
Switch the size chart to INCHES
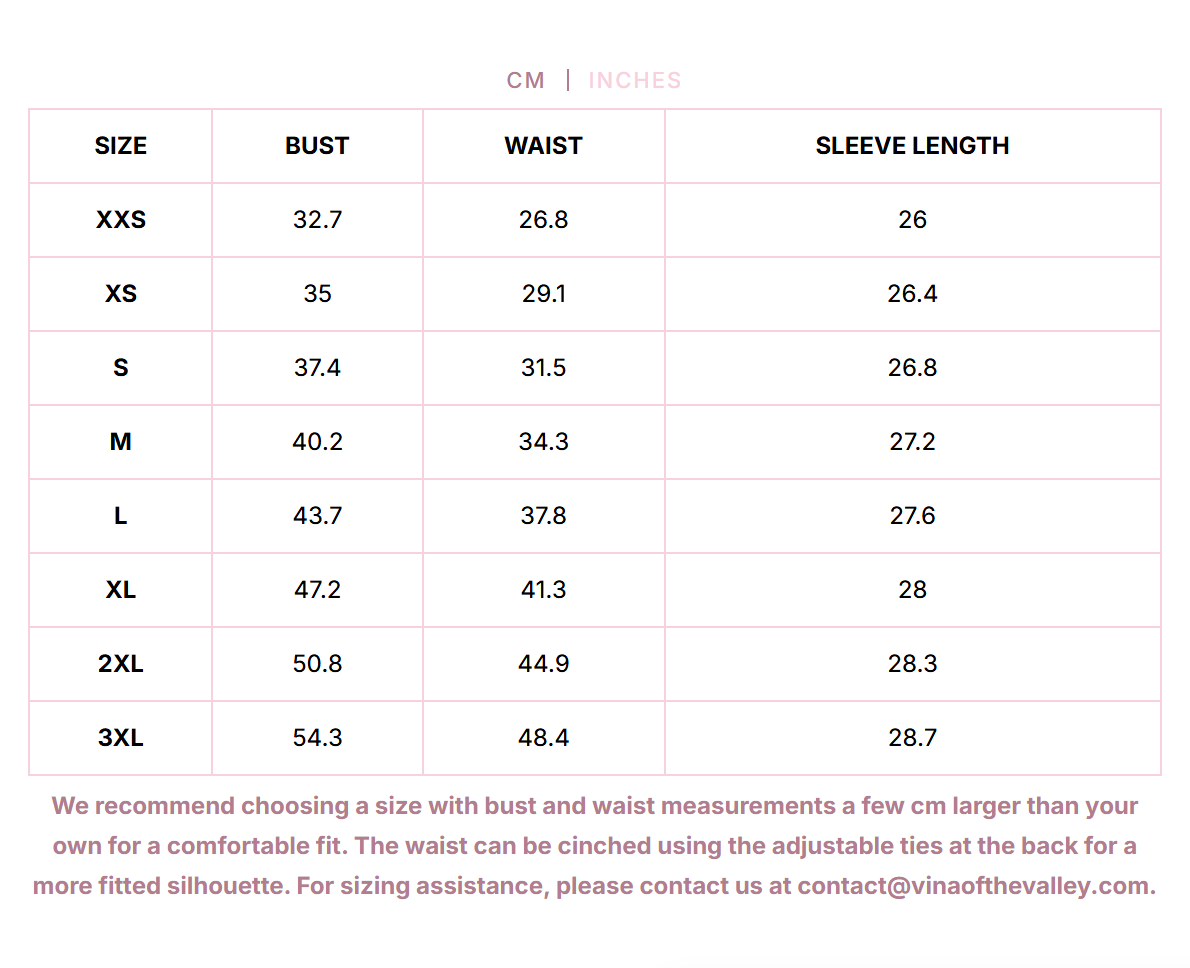[x=634, y=80]
